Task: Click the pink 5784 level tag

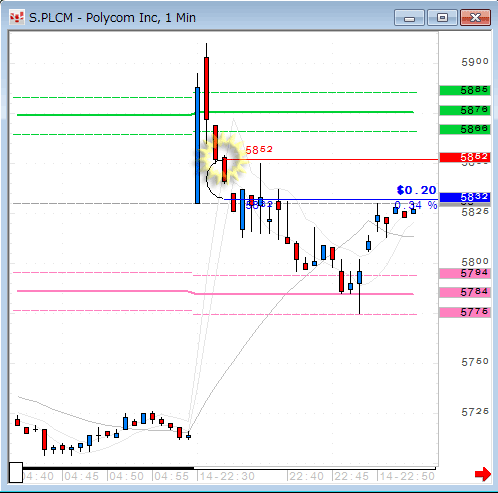Action: pyautogui.click(x=465, y=292)
